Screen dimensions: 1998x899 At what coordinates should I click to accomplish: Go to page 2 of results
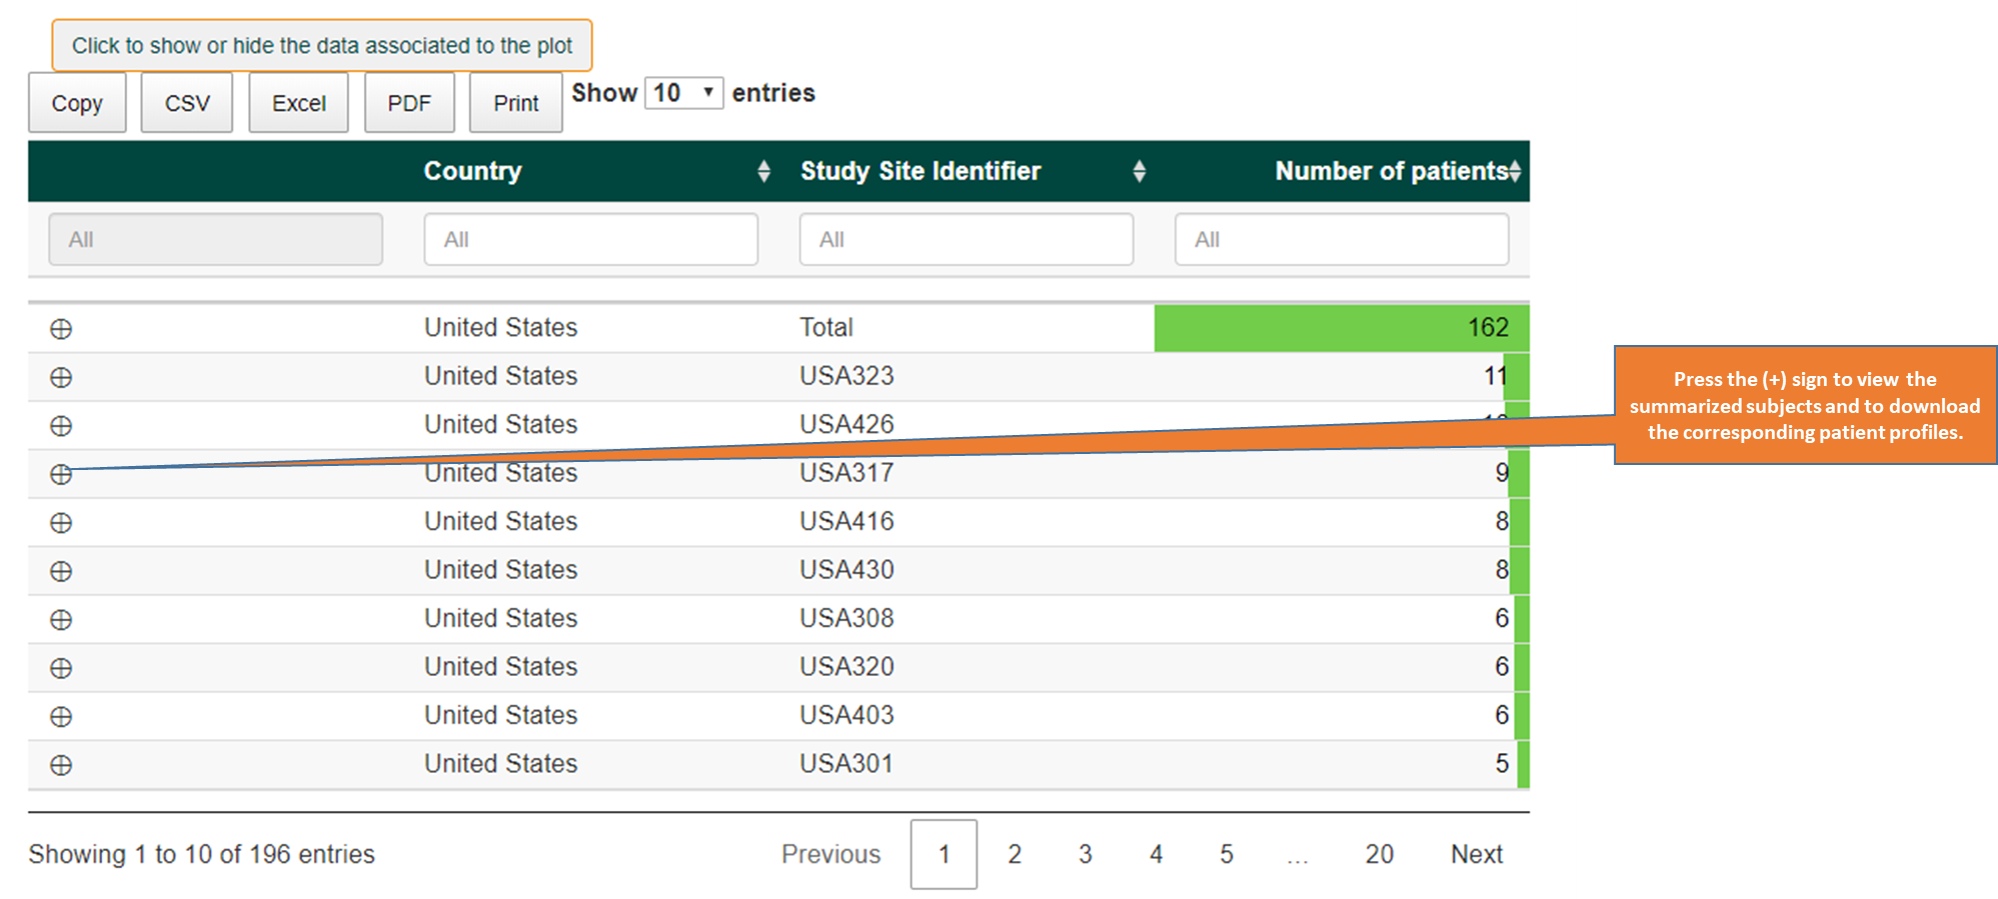[1014, 854]
